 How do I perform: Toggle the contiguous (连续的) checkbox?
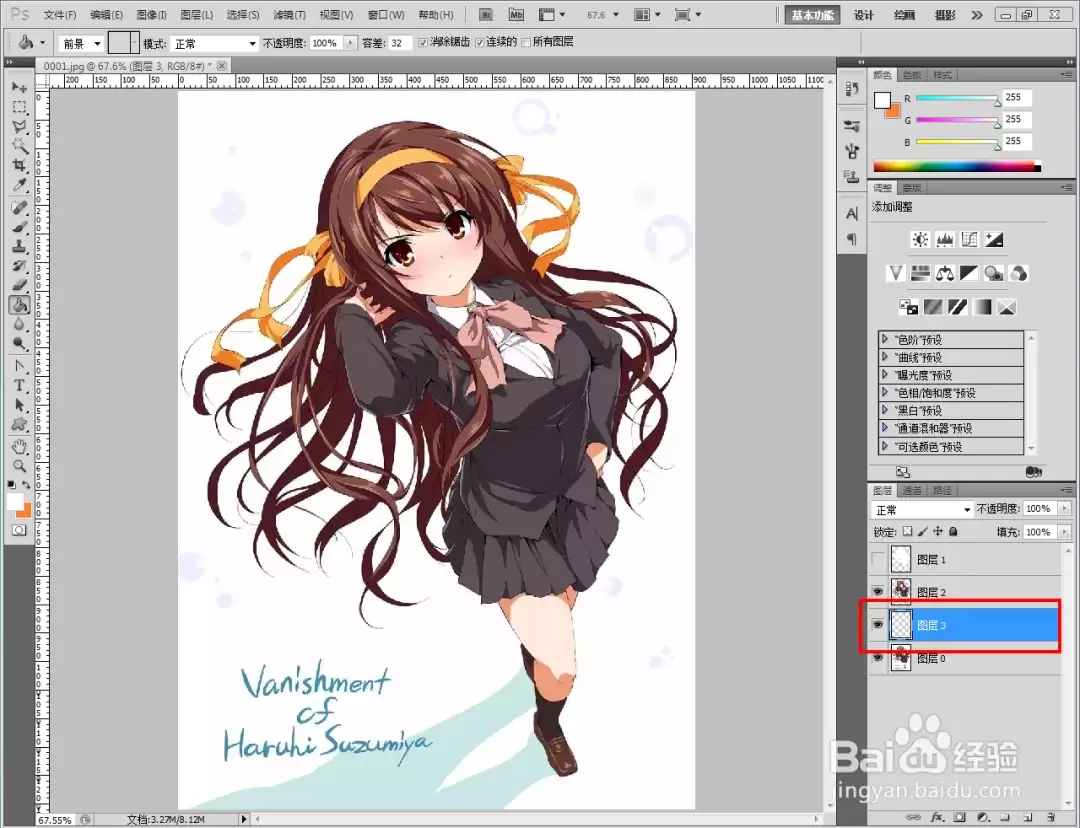479,43
